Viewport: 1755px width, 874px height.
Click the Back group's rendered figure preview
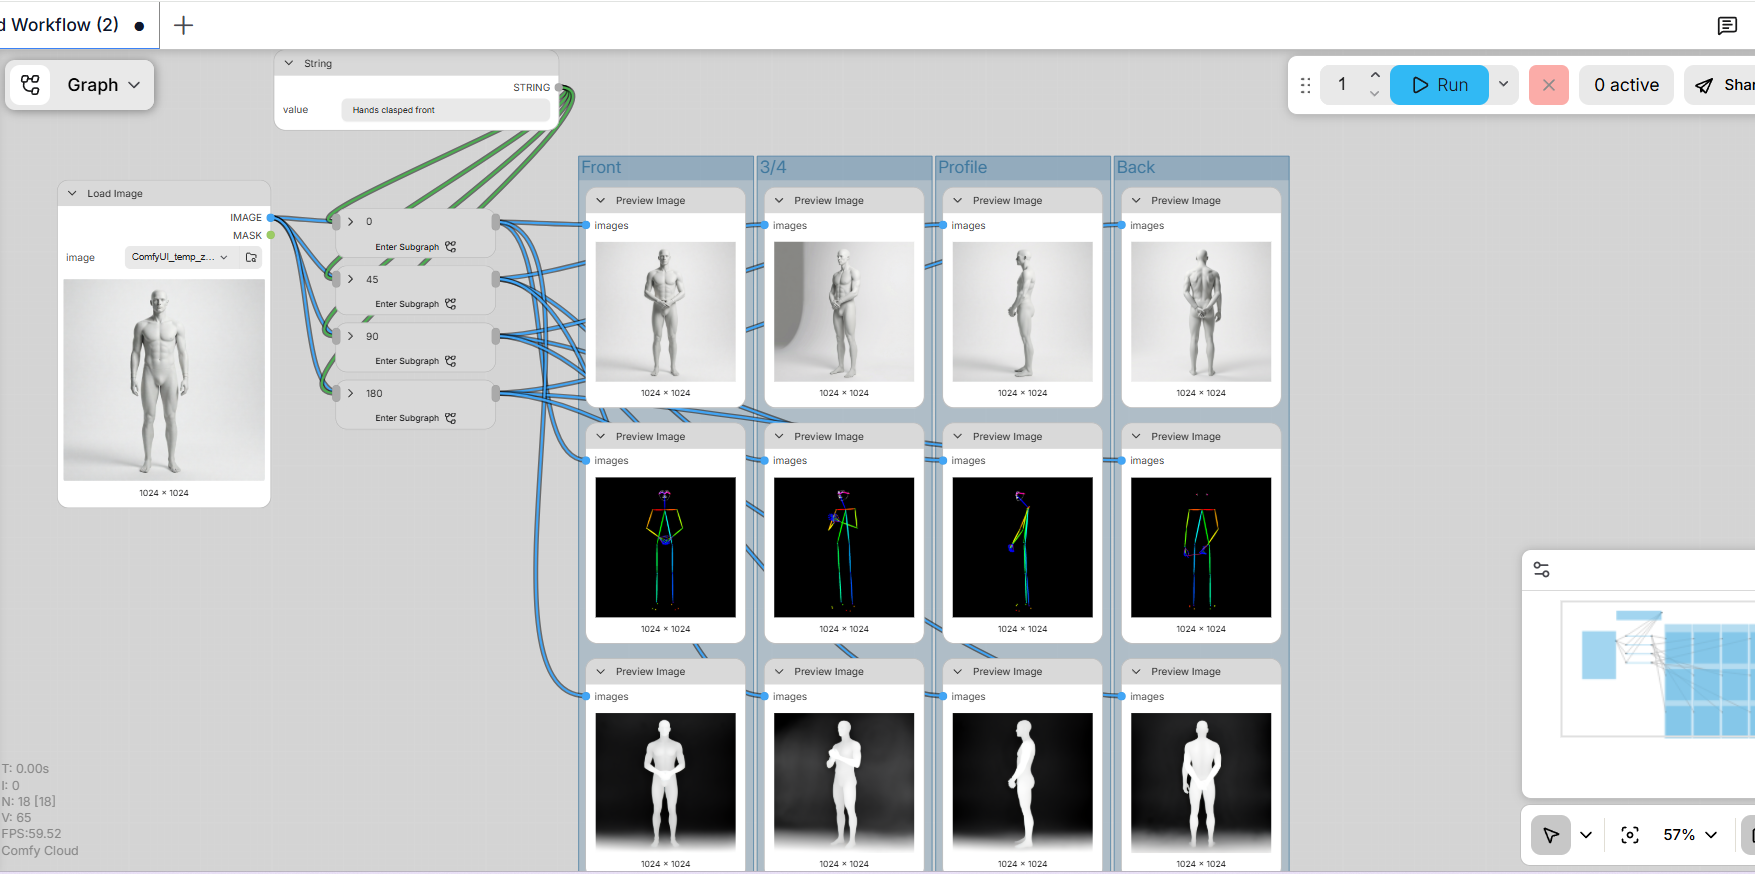coord(1201,312)
